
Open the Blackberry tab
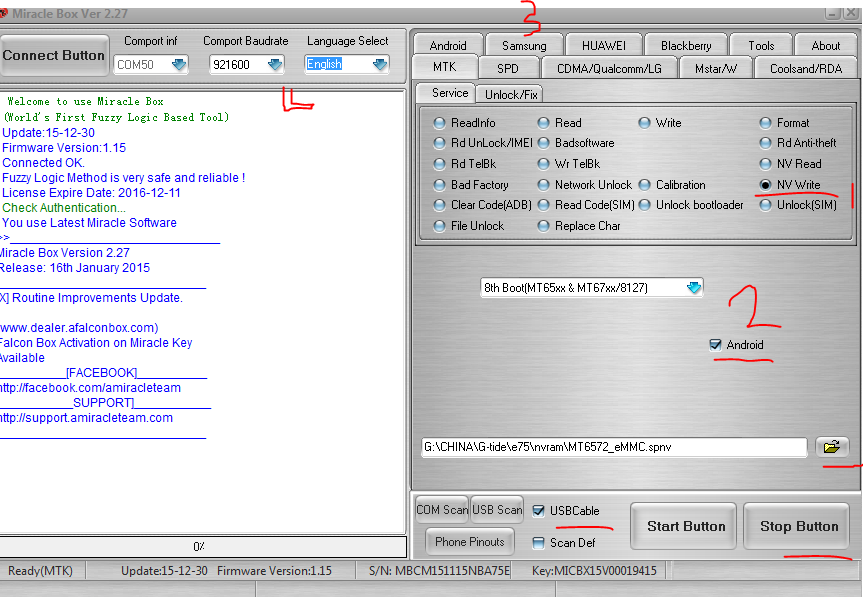pos(686,45)
